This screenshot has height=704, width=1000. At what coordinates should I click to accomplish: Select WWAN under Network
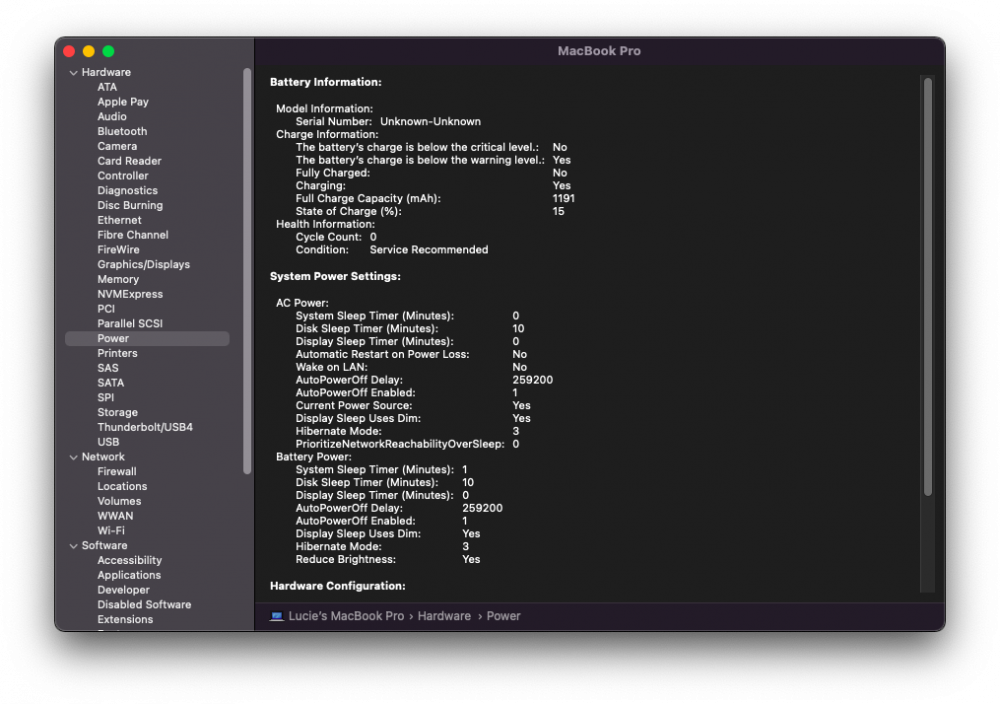point(115,516)
